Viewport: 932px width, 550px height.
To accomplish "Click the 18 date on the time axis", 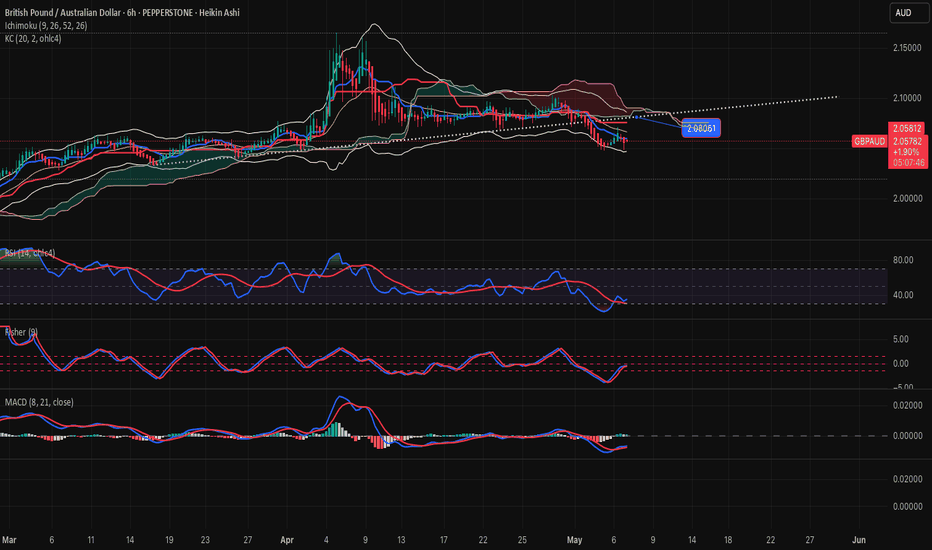I will point(728,540).
